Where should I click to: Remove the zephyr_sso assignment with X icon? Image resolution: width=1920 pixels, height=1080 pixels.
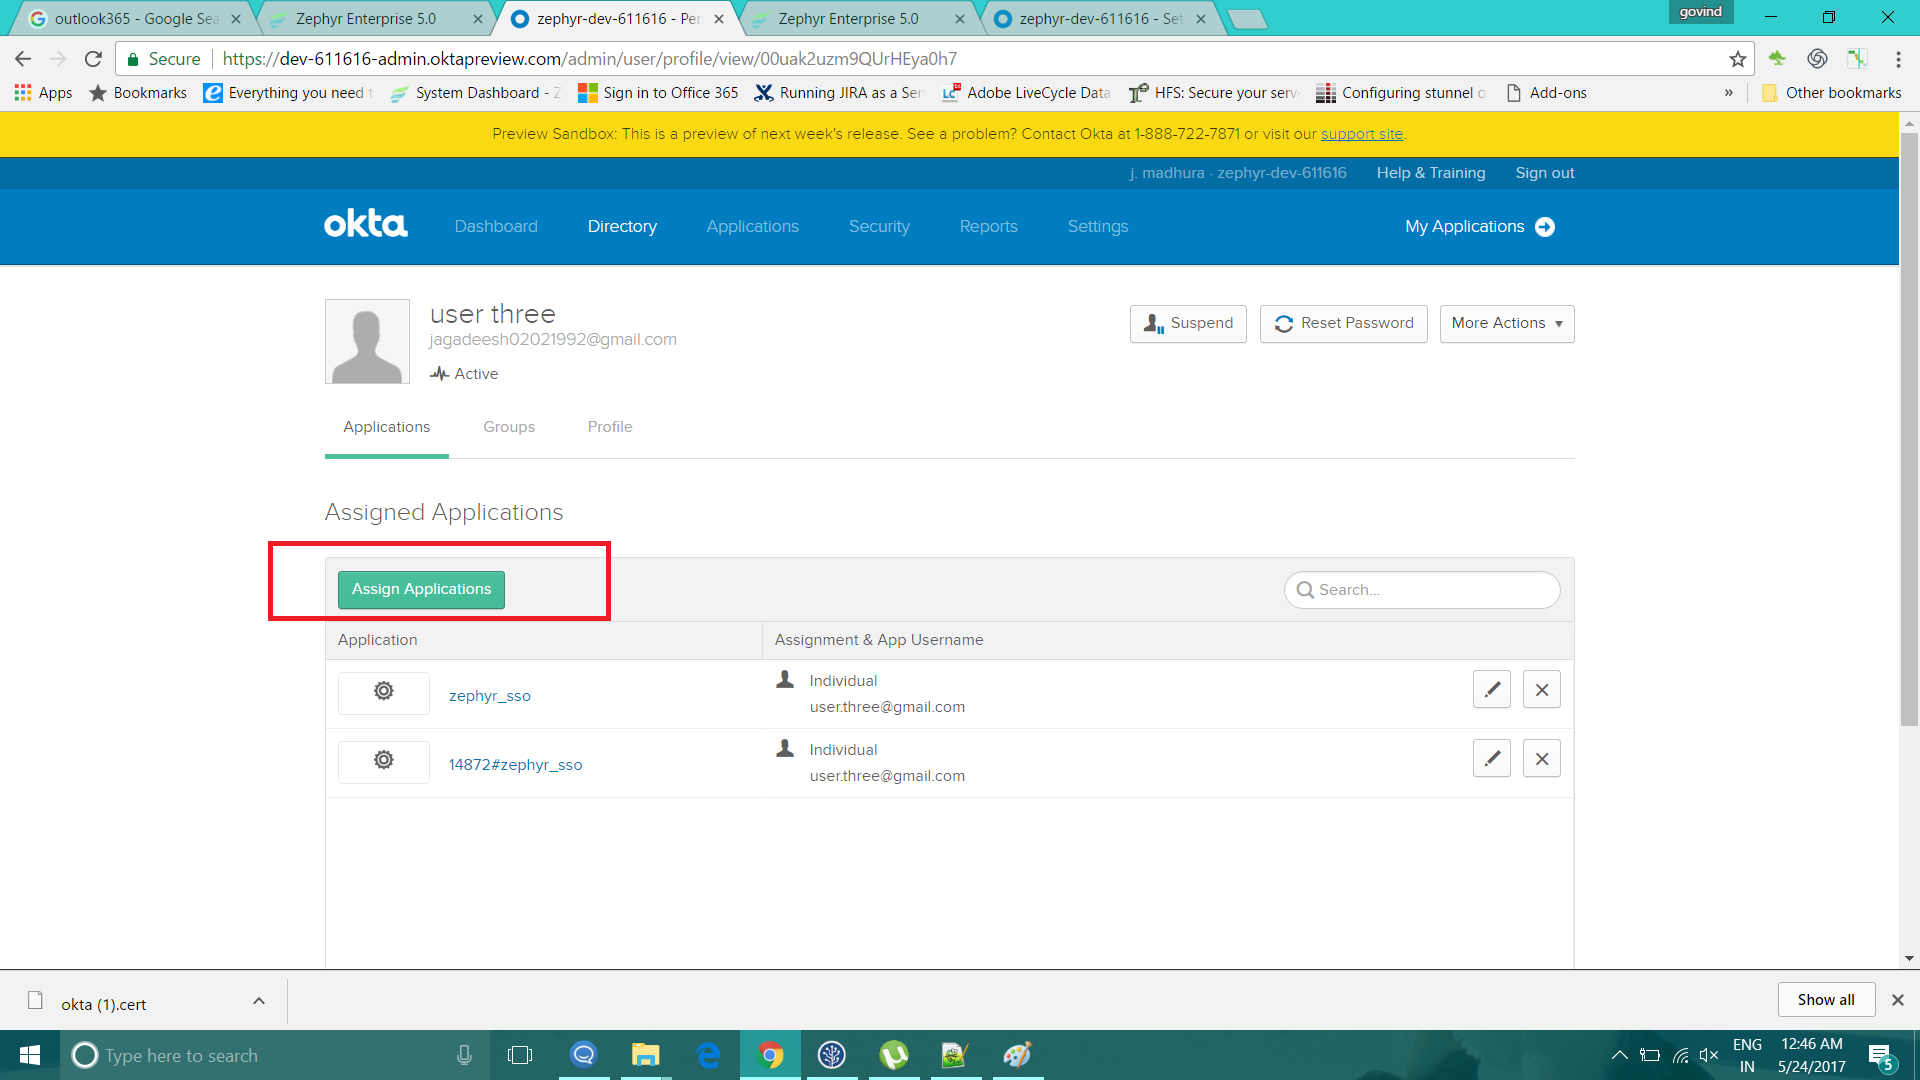(1541, 690)
